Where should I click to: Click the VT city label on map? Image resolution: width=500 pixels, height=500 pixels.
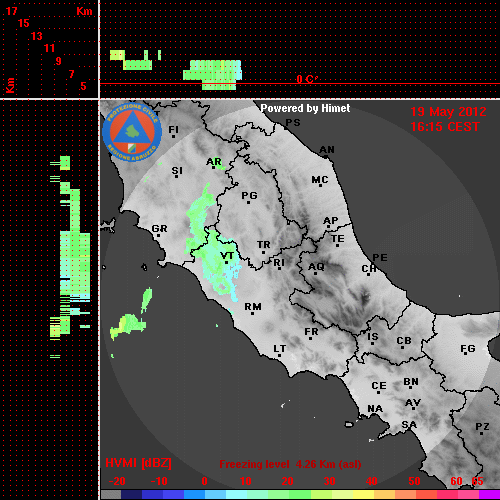[227, 256]
